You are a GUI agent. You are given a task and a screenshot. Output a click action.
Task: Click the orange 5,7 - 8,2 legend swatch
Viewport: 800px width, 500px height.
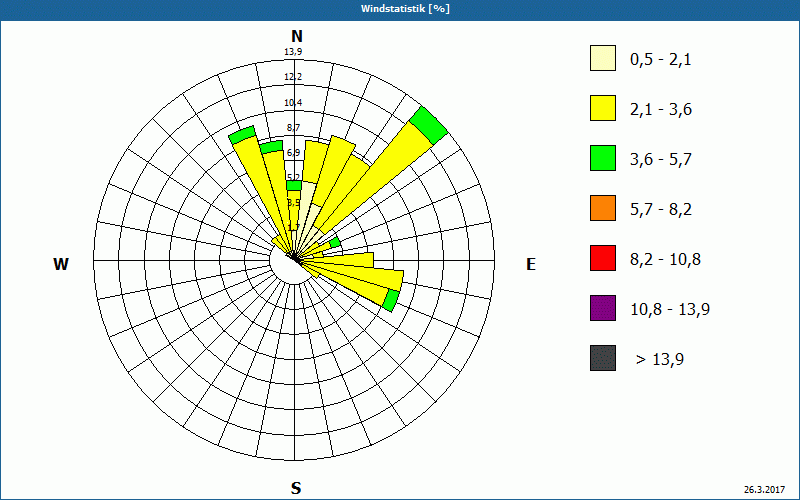coord(603,208)
